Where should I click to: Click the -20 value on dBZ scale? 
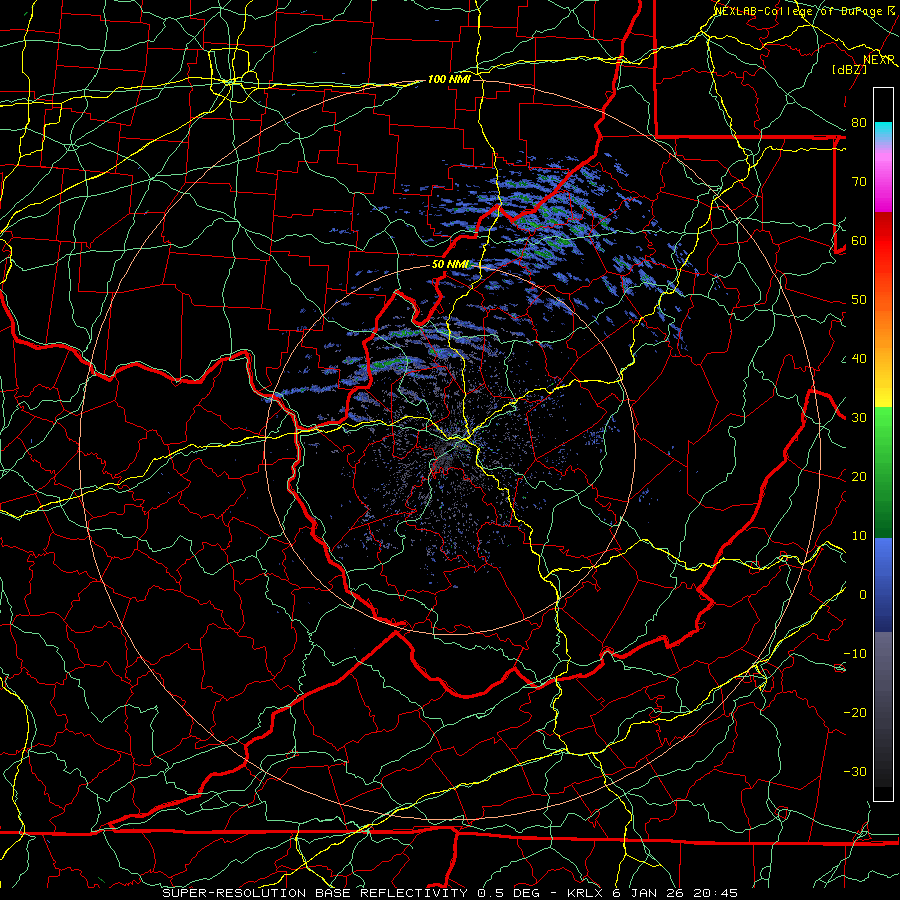(x=855, y=712)
